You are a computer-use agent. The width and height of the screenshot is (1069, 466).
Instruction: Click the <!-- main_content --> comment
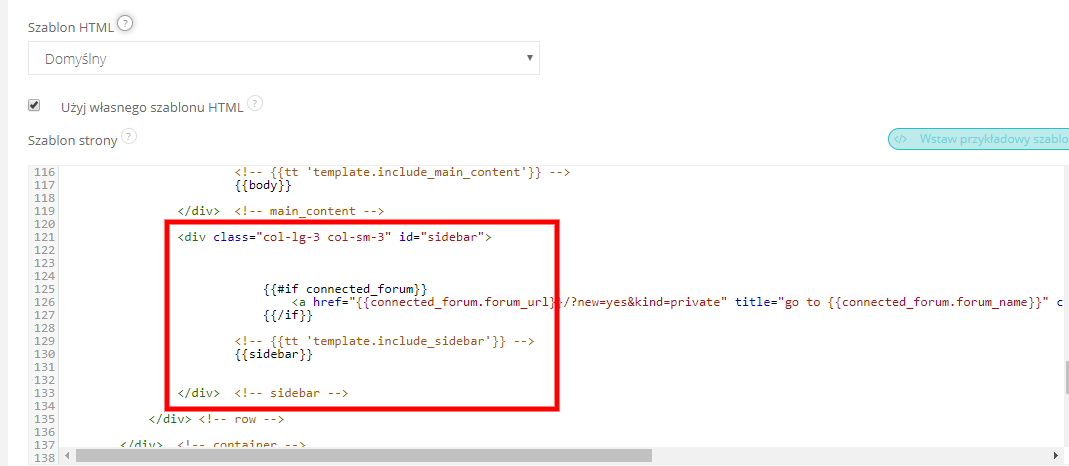pos(310,211)
